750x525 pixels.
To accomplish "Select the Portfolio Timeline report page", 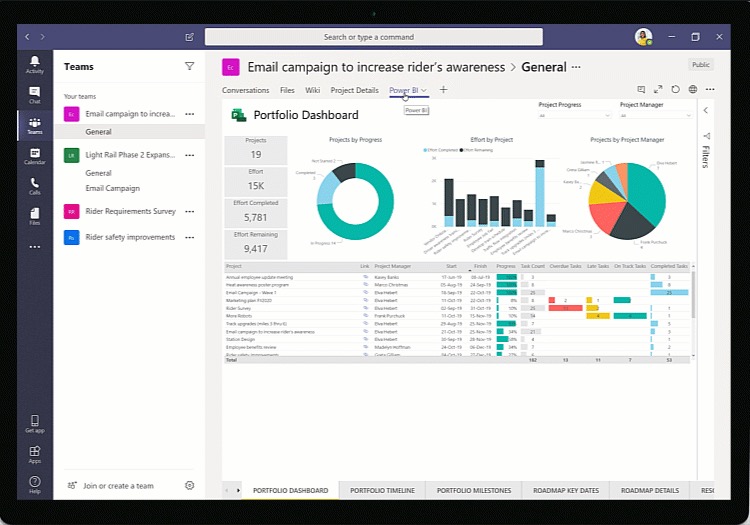I will point(382,491).
